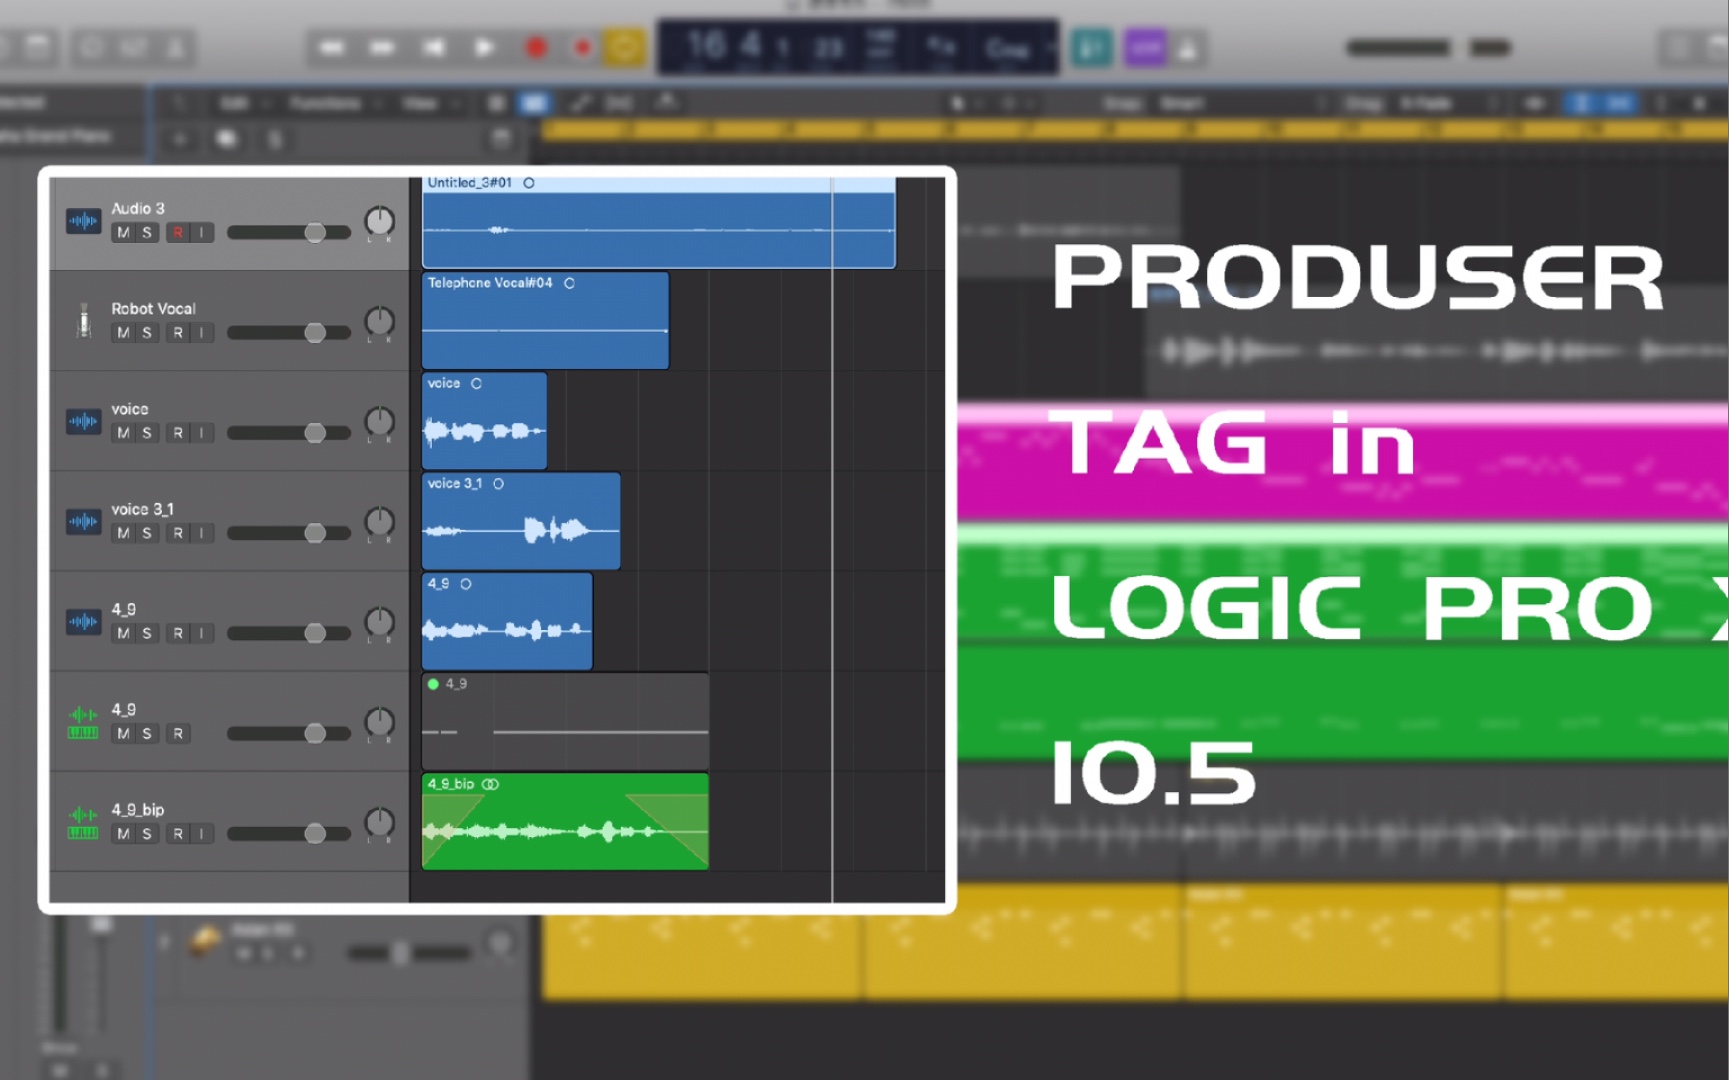The height and width of the screenshot is (1080, 1729).
Task: Mute the voice 3_1 track
Action: [123, 533]
